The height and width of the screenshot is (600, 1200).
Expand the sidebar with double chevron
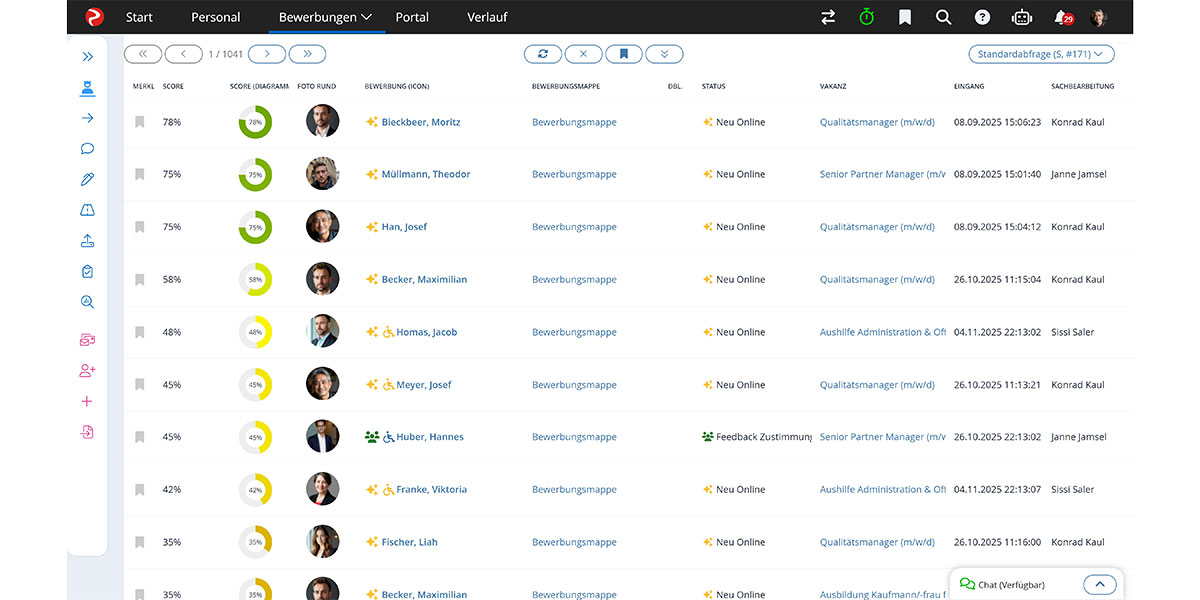click(x=87, y=57)
